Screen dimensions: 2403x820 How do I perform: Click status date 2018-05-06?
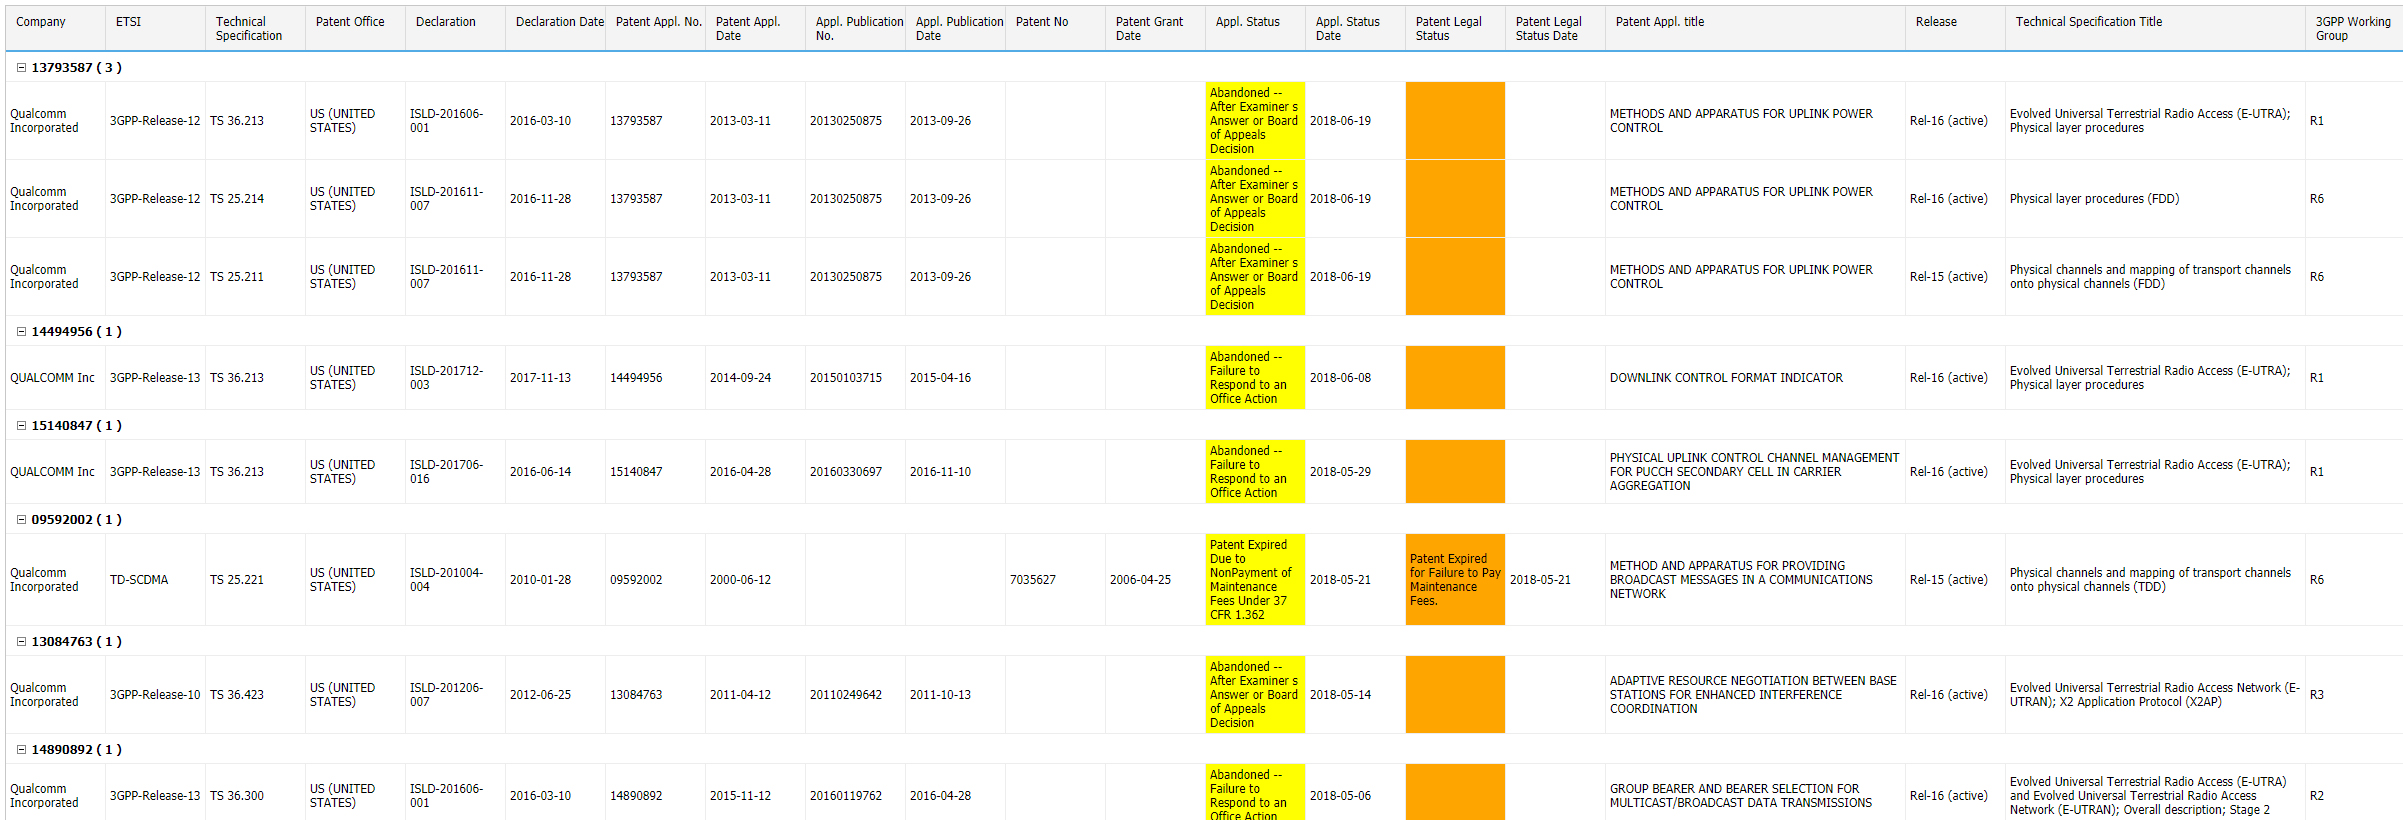tap(1340, 796)
